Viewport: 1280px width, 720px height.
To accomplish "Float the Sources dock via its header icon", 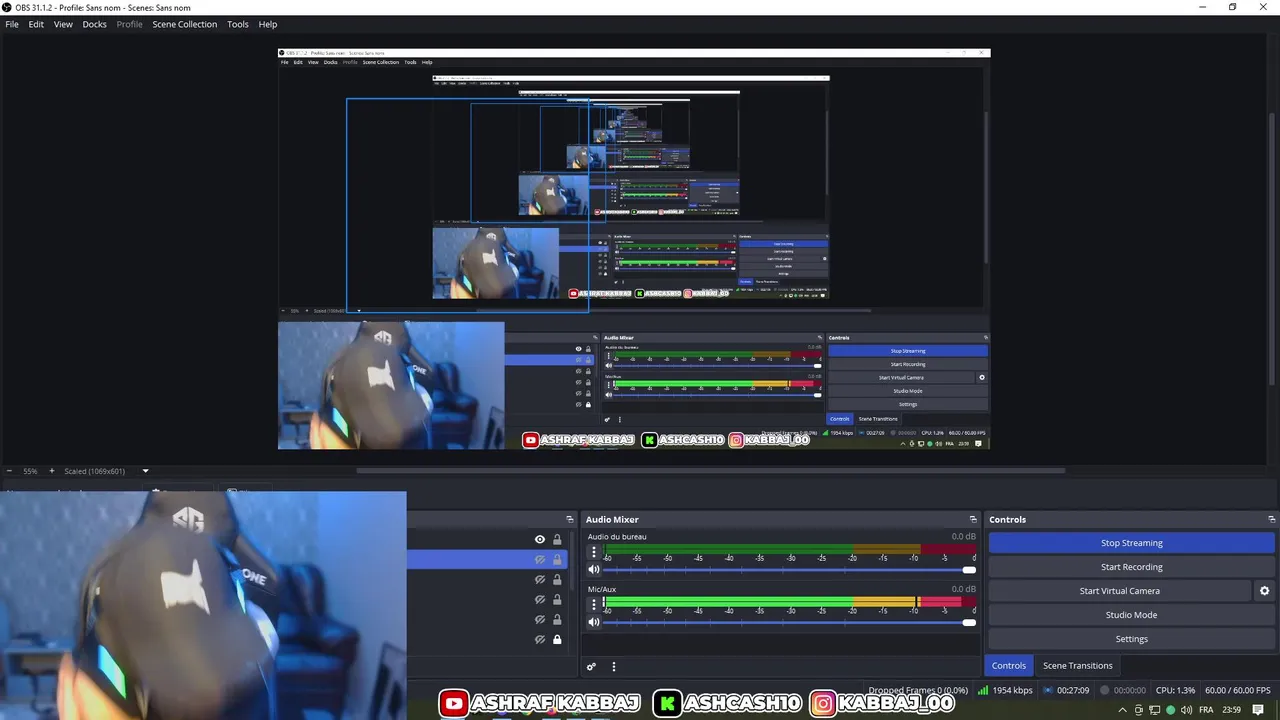I will (x=570, y=519).
